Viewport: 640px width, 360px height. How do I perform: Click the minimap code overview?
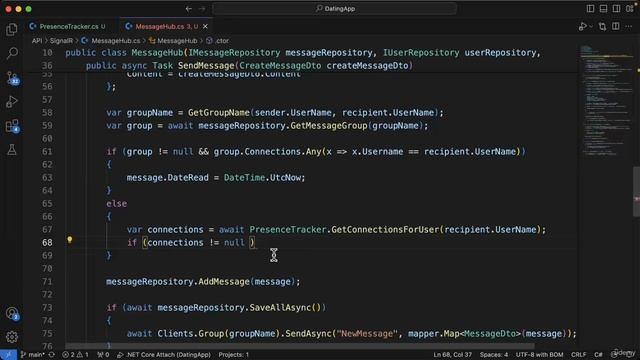[606, 100]
